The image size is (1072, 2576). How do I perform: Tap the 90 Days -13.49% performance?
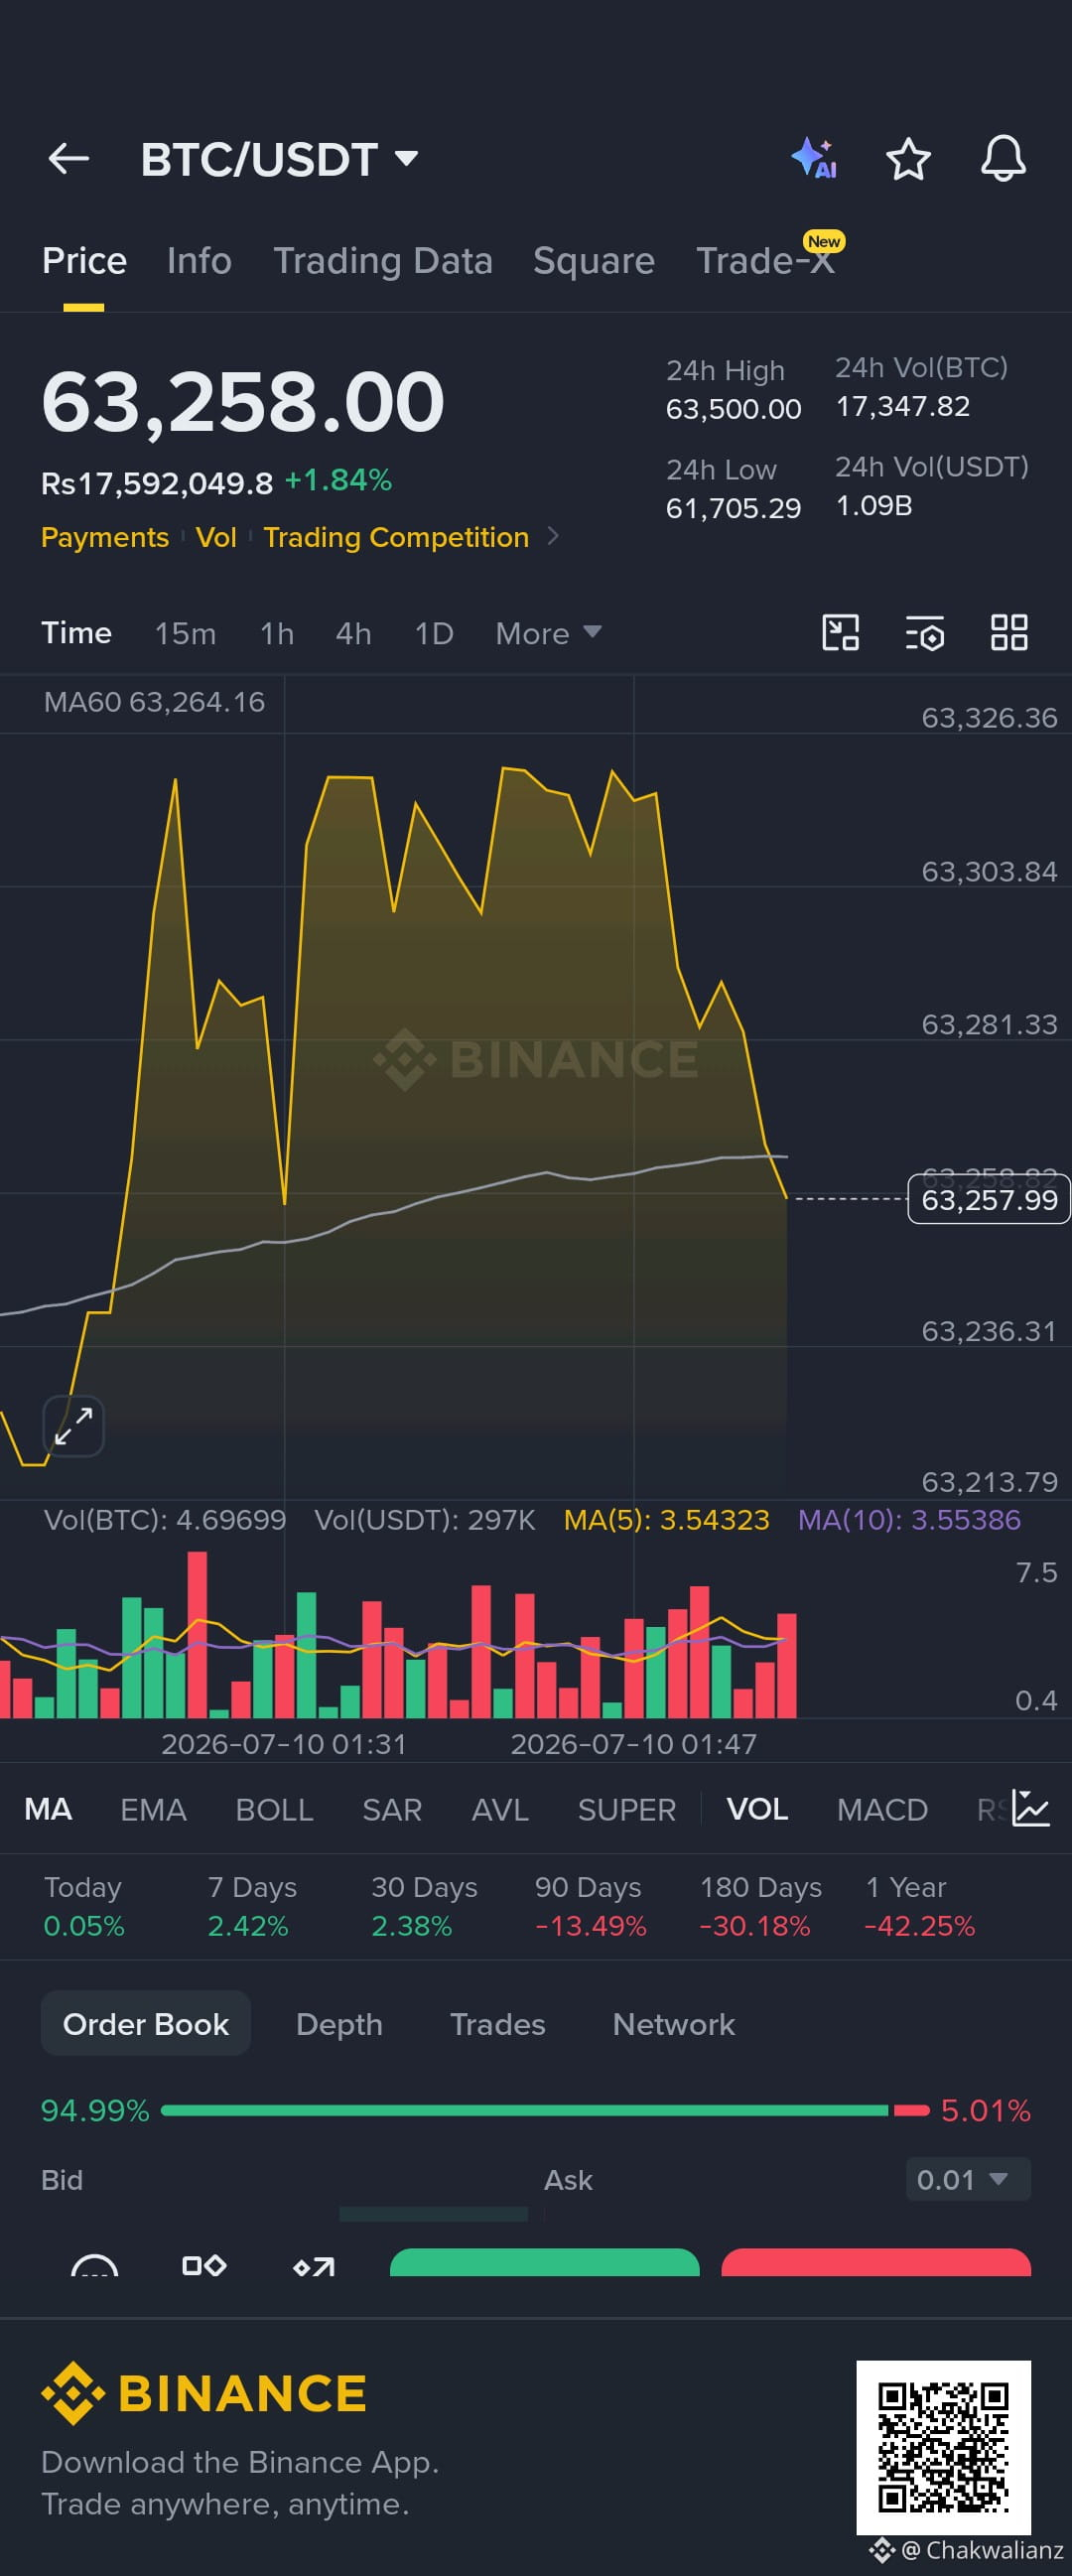(590, 1906)
